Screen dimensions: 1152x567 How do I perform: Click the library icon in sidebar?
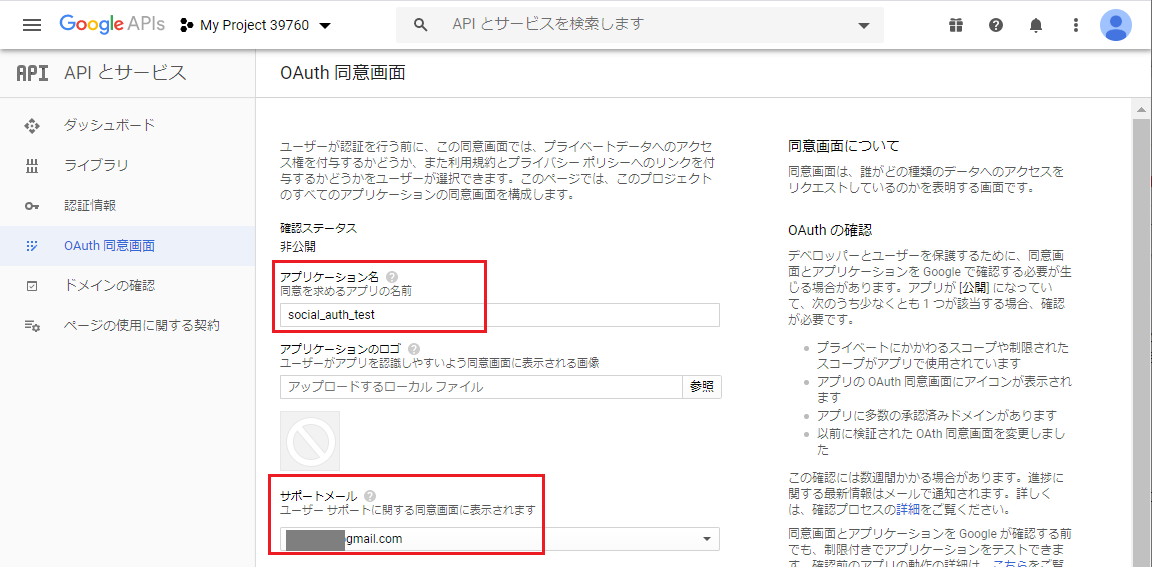coord(32,165)
